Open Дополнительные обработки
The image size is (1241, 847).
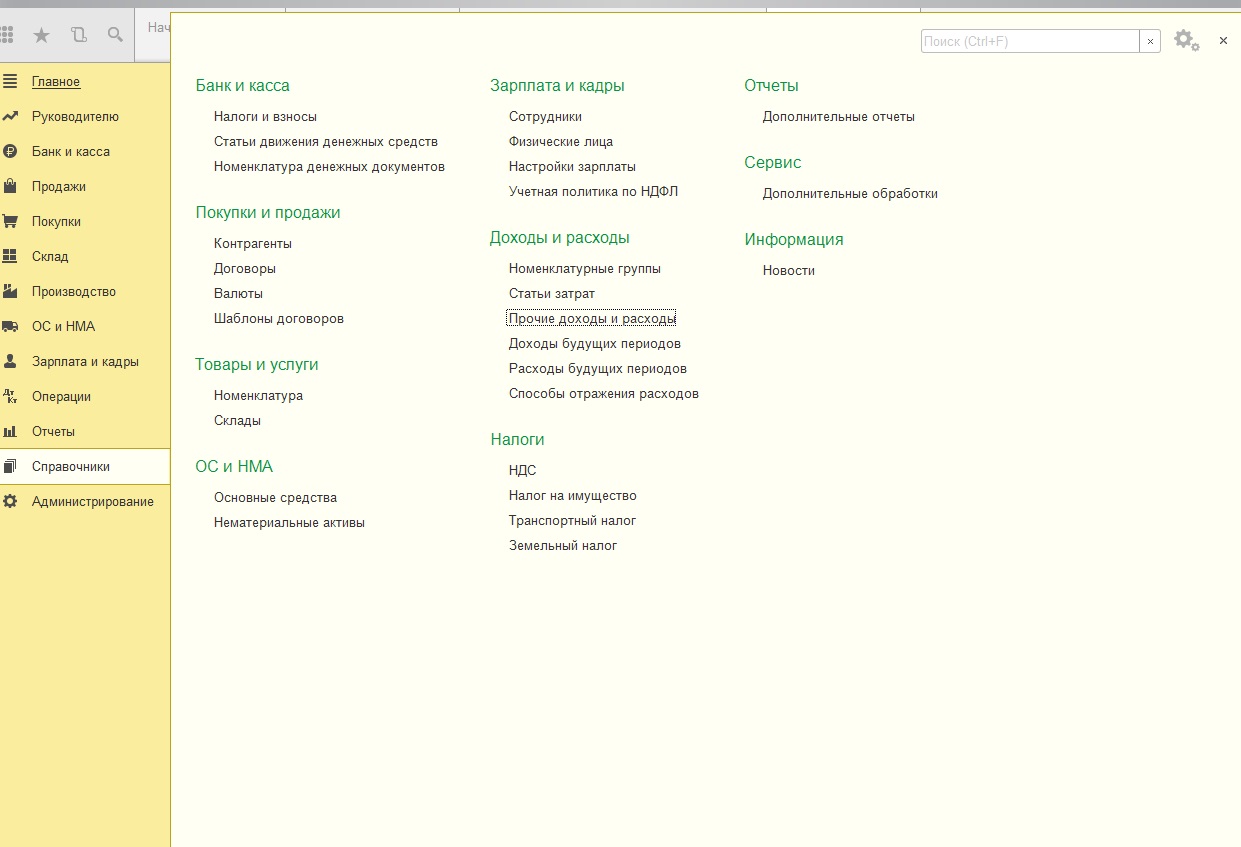tap(850, 194)
